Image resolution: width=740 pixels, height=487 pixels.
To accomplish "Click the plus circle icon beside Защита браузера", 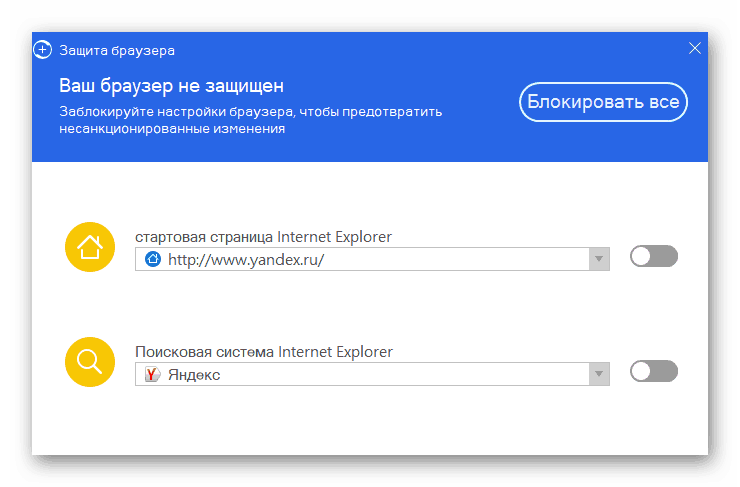I will [x=42, y=49].
